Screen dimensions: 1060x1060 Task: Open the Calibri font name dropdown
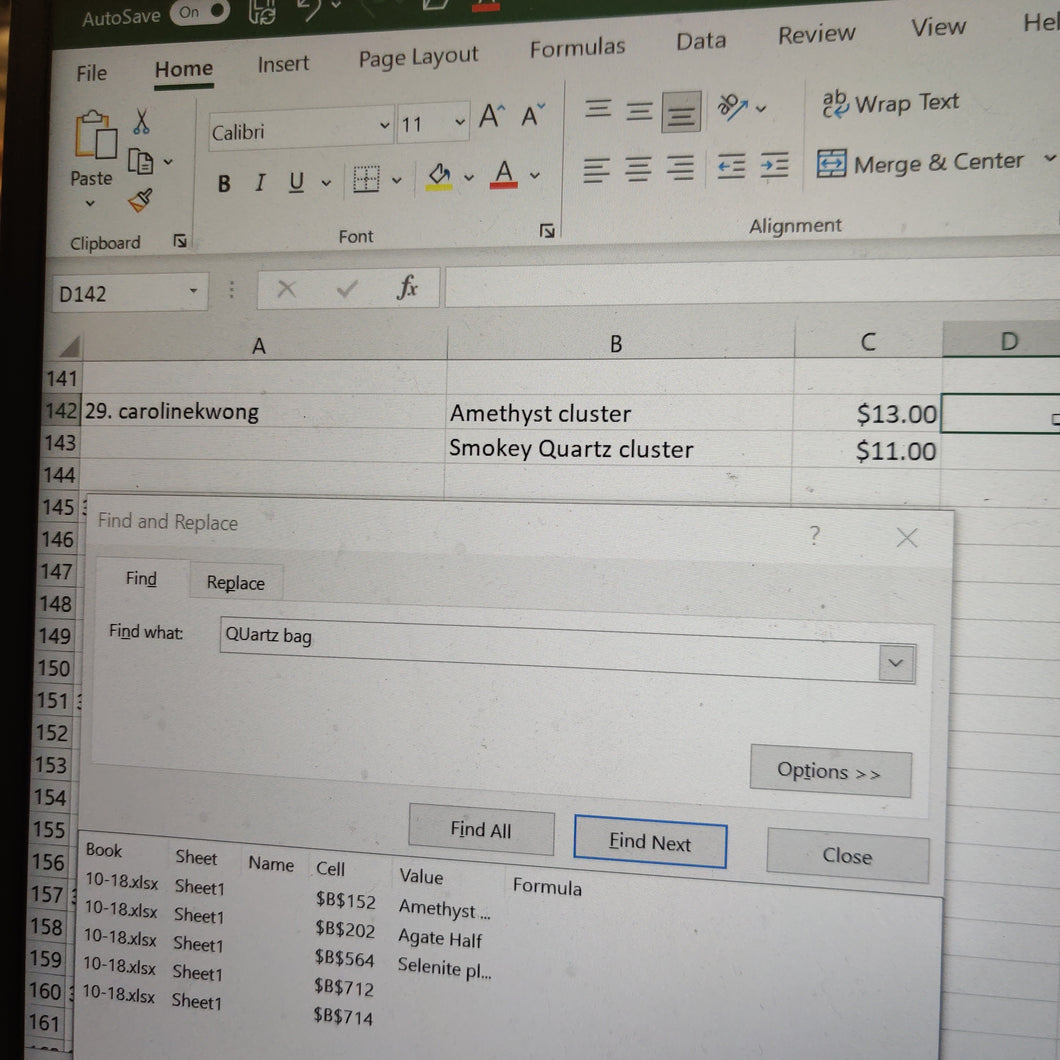point(384,125)
